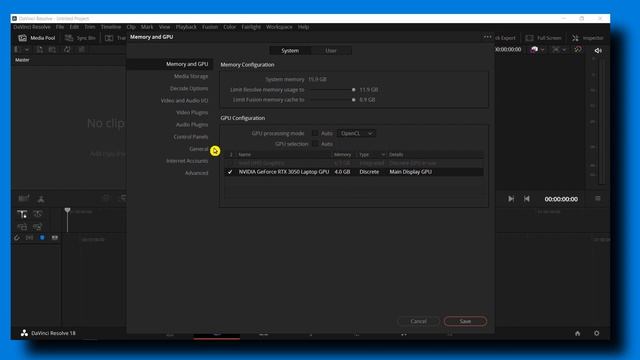Viewport: 640px width, 360px height.
Task: Select Internet Accounts in sidebar
Action: point(187,161)
